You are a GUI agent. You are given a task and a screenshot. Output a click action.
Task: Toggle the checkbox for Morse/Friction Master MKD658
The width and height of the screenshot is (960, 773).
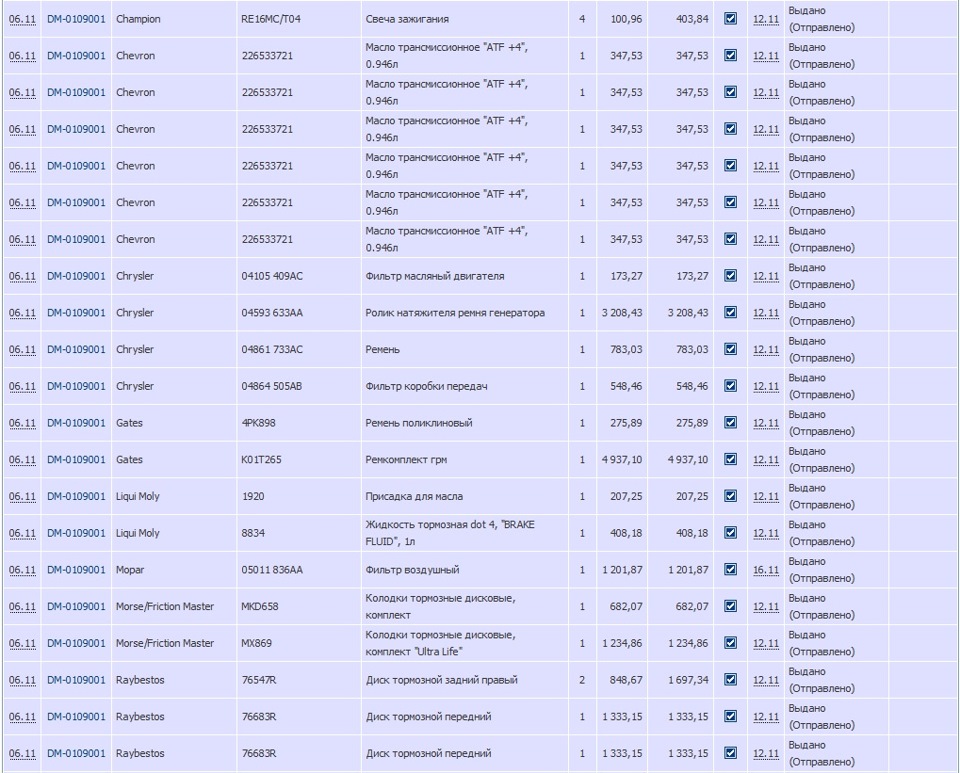[730, 606]
